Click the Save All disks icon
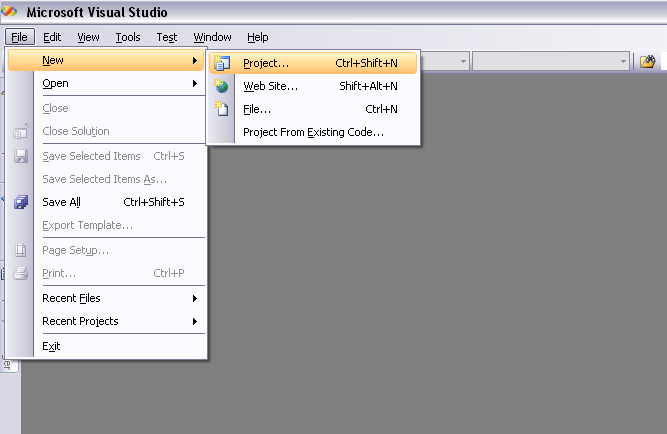The width and height of the screenshot is (667, 434). pyautogui.click(x=21, y=202)
